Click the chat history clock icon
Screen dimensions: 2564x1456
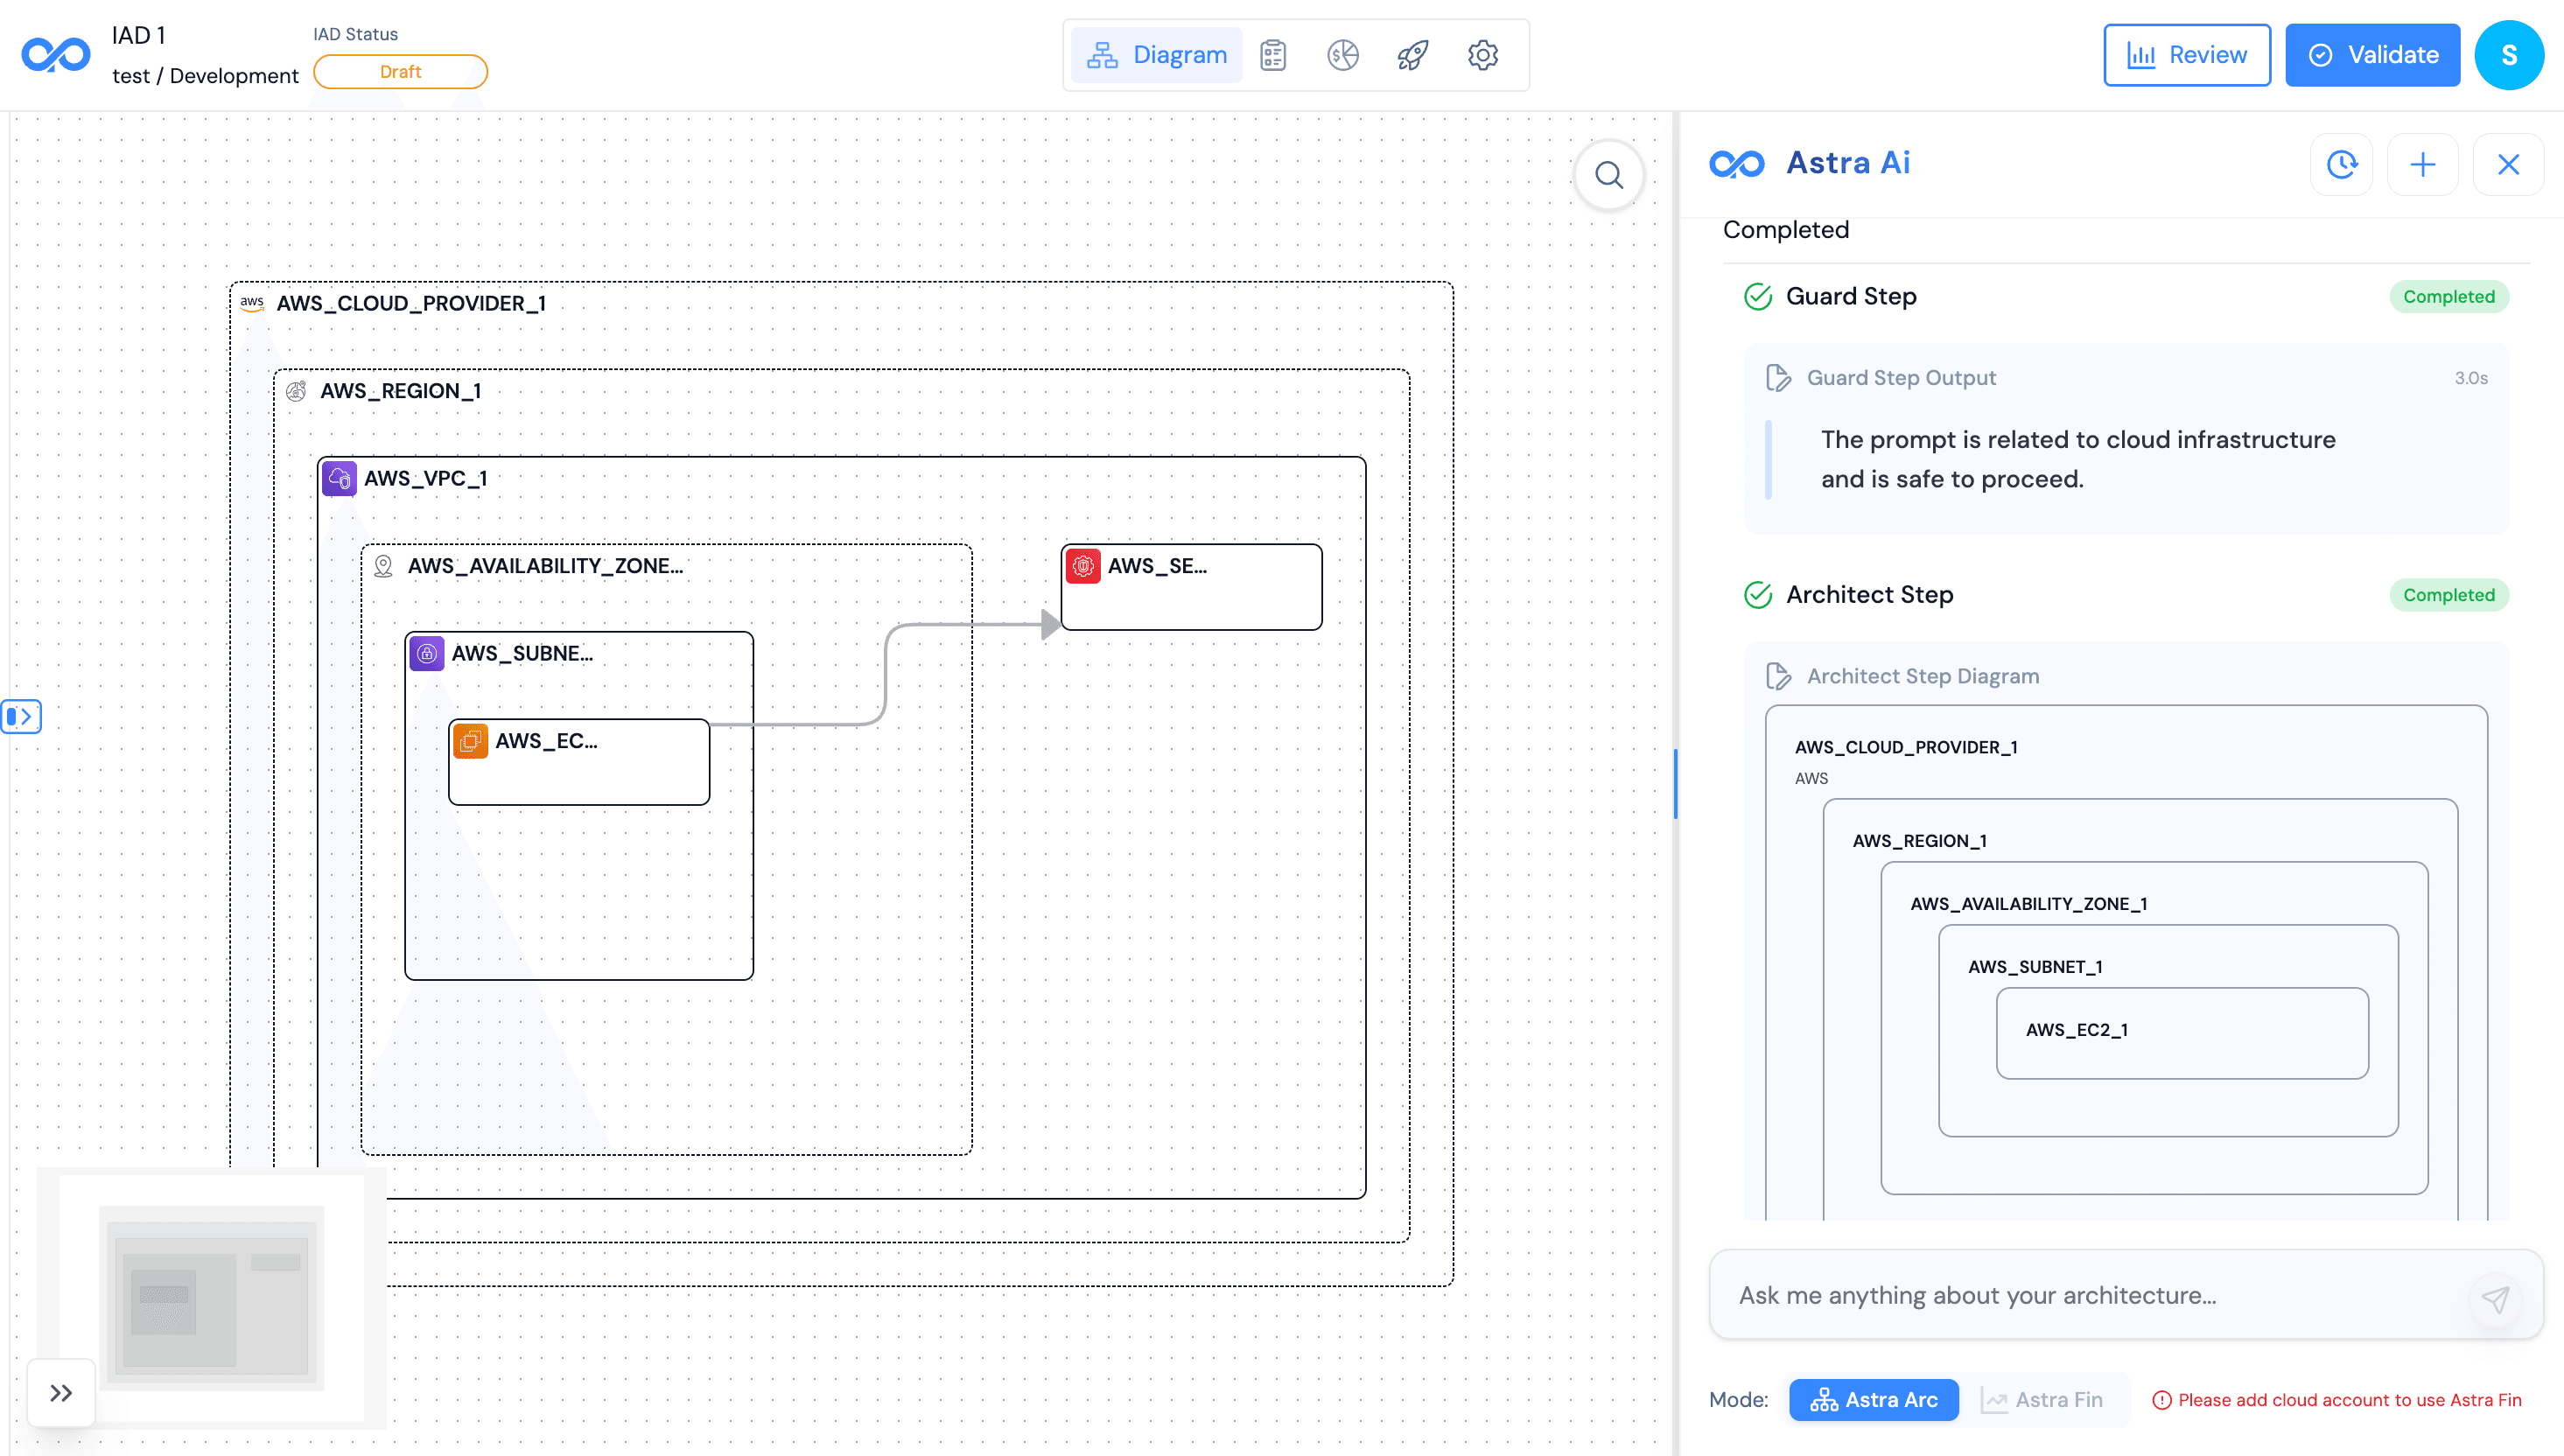[x=2341, y=164]
